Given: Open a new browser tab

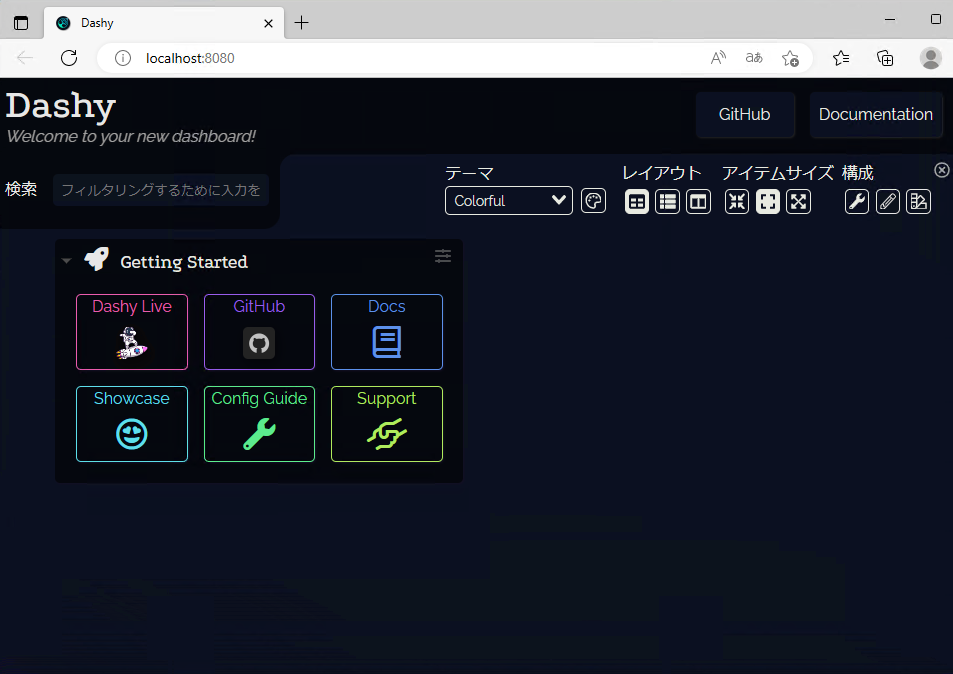Looking at the screenshot, I should pos(301,23).
